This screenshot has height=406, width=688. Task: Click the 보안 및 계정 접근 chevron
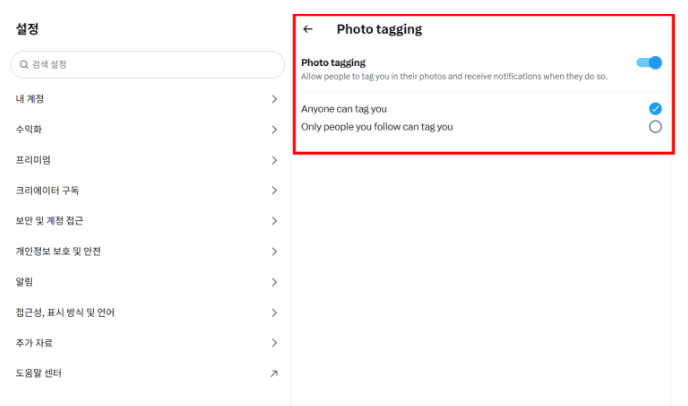(274, 221)
